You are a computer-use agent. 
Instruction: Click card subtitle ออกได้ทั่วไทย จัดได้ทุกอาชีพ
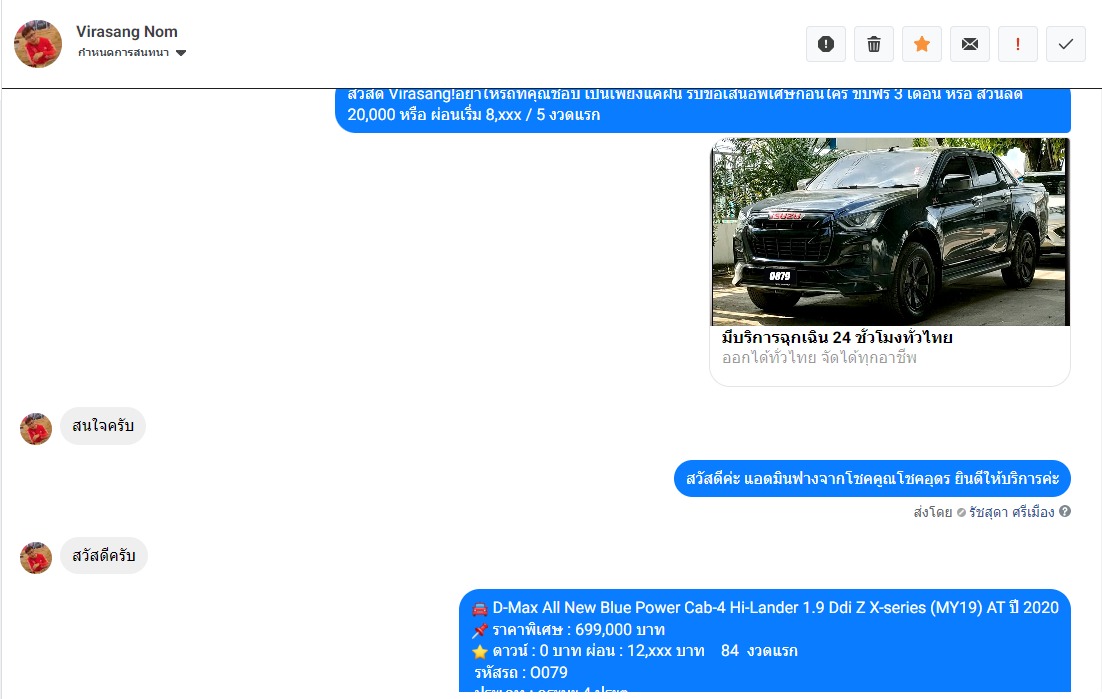(819, 358)
